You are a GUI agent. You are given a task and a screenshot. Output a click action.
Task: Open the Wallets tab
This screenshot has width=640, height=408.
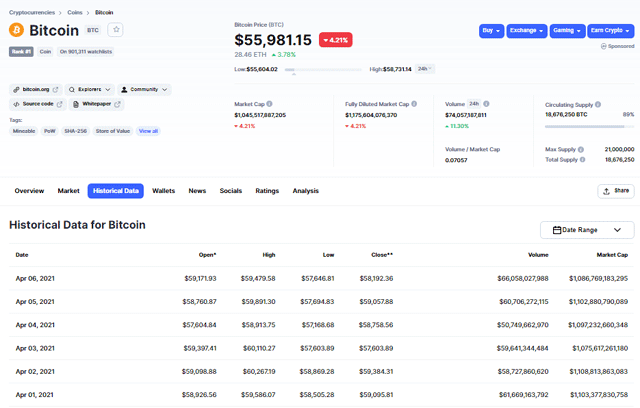(x=163, y=191)
